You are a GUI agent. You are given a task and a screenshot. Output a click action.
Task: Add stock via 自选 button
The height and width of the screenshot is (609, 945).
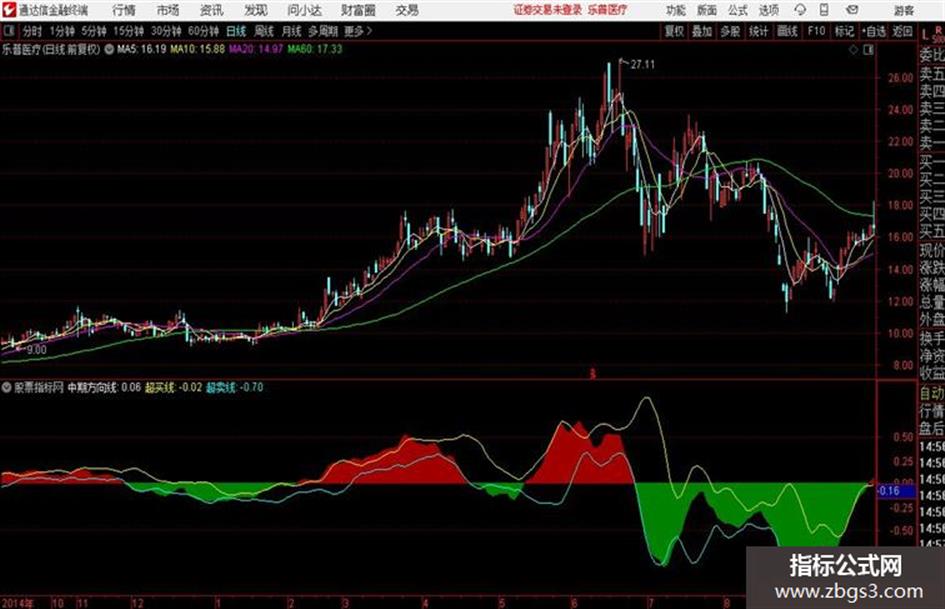[x=874, y=31]
